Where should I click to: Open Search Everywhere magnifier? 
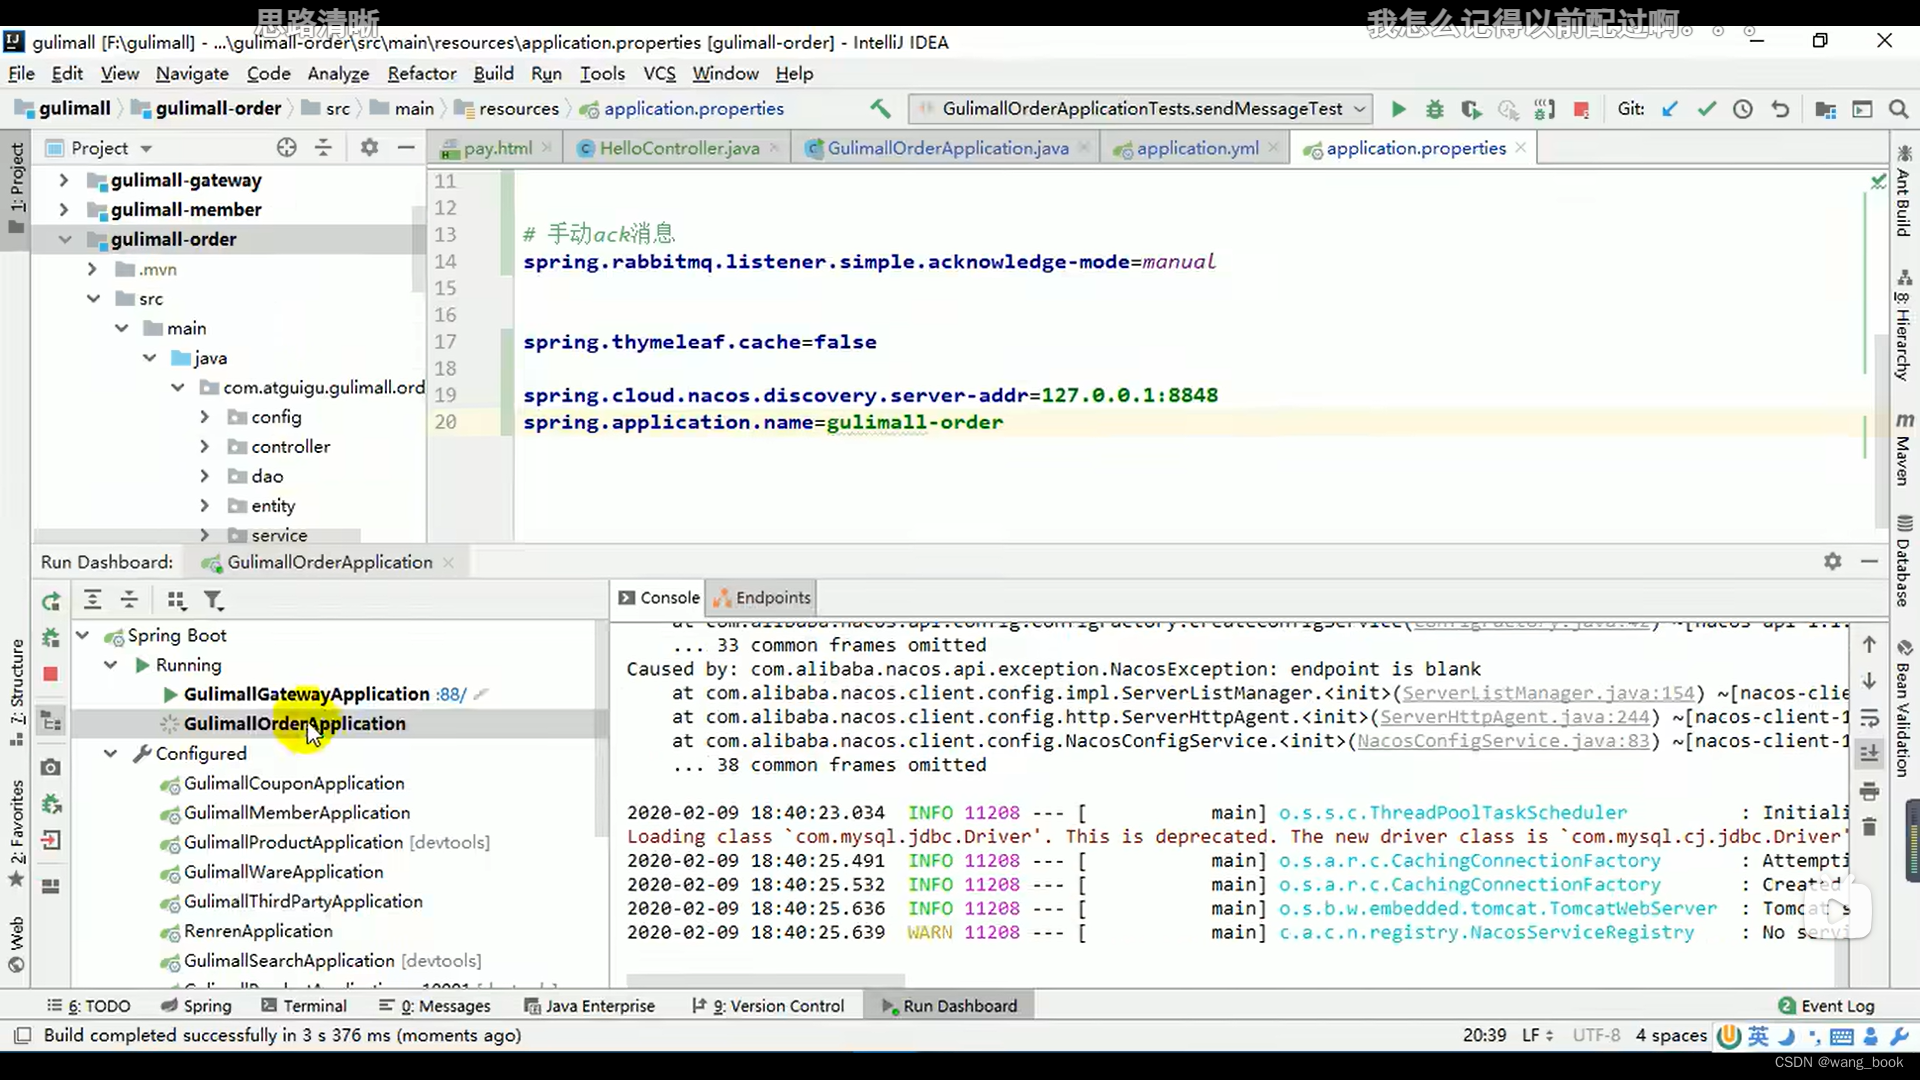click(x=1898, y=109)
